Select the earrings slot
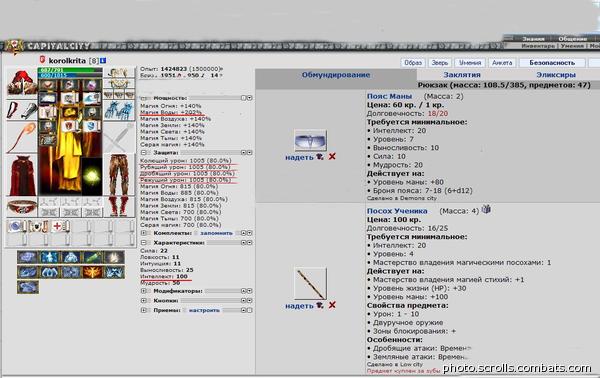This screenshot has height=378, width=600. [119, 73]
